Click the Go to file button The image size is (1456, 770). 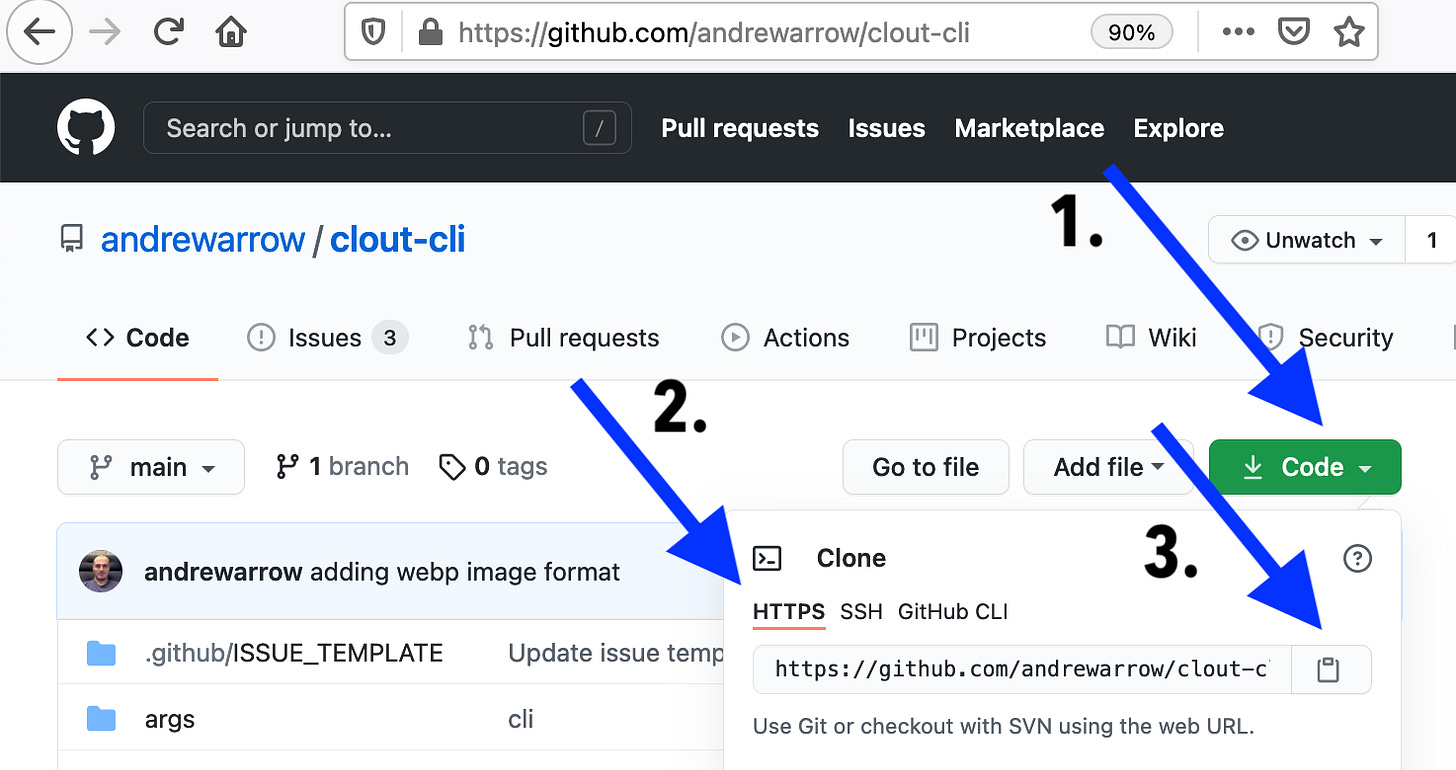click(x=926, y=467)
